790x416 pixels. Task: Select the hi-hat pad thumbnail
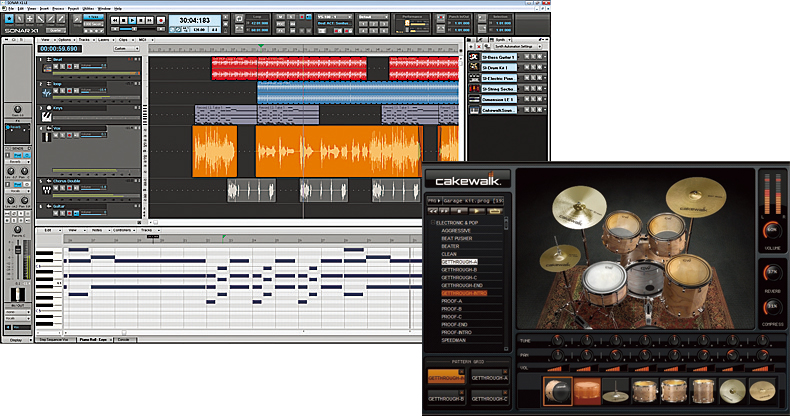(616, 391)
